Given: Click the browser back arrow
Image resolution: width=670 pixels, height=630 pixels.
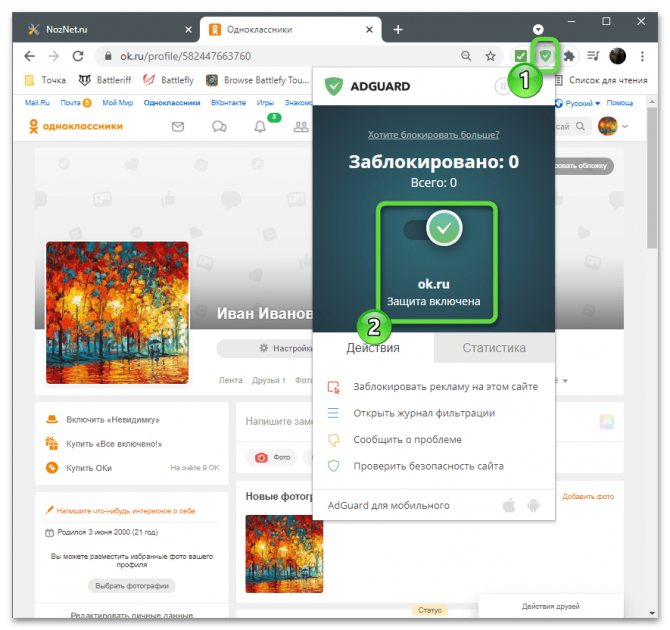Looking at the screenshot, I should click(29, 56).
